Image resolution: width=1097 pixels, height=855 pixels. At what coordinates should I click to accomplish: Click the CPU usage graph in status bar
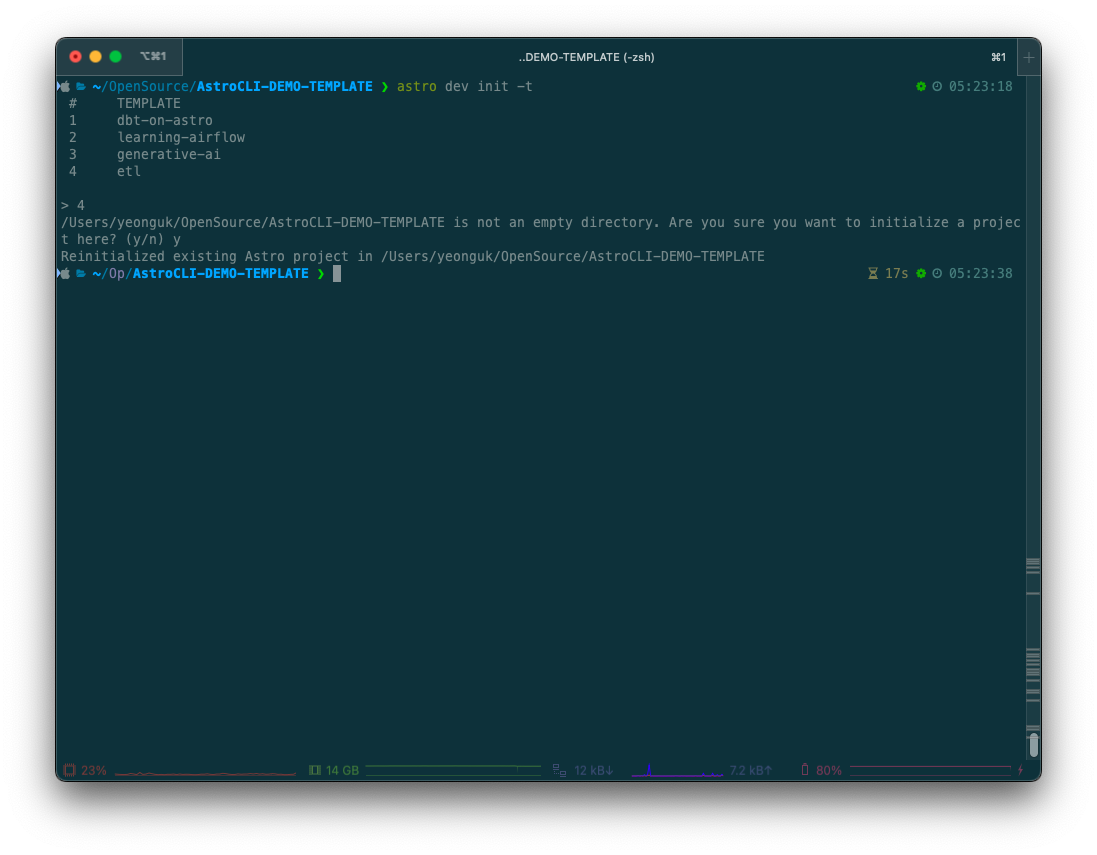tap(205, 773)
